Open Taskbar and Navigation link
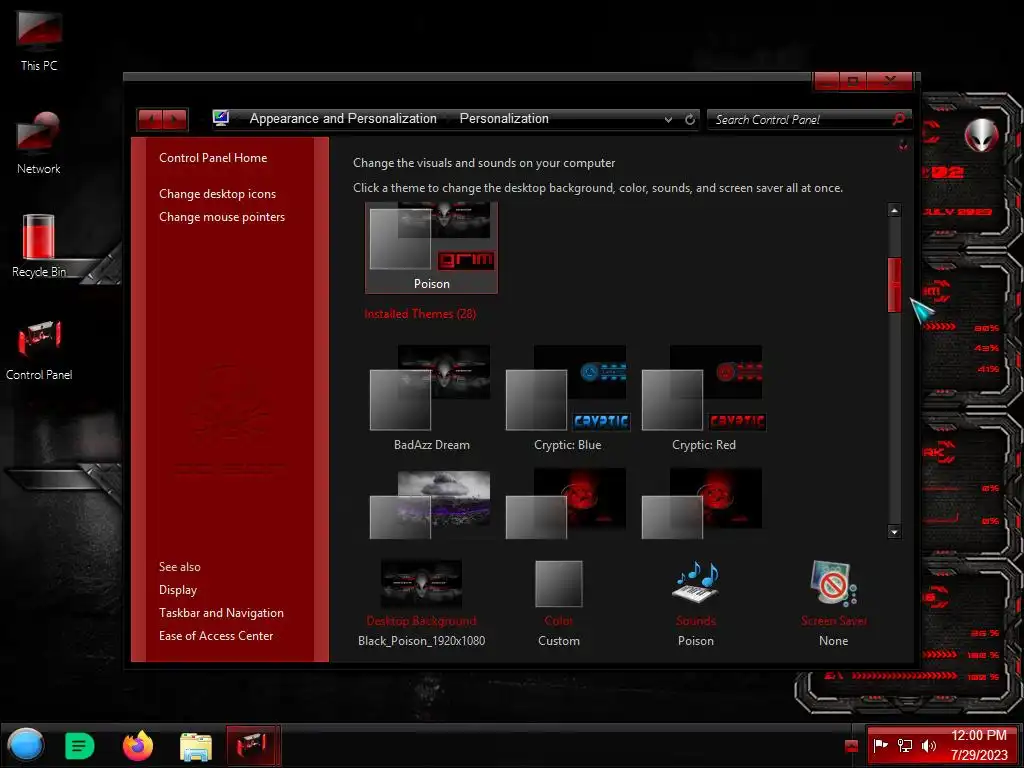 pyautogui.click(x=221, y=613)
